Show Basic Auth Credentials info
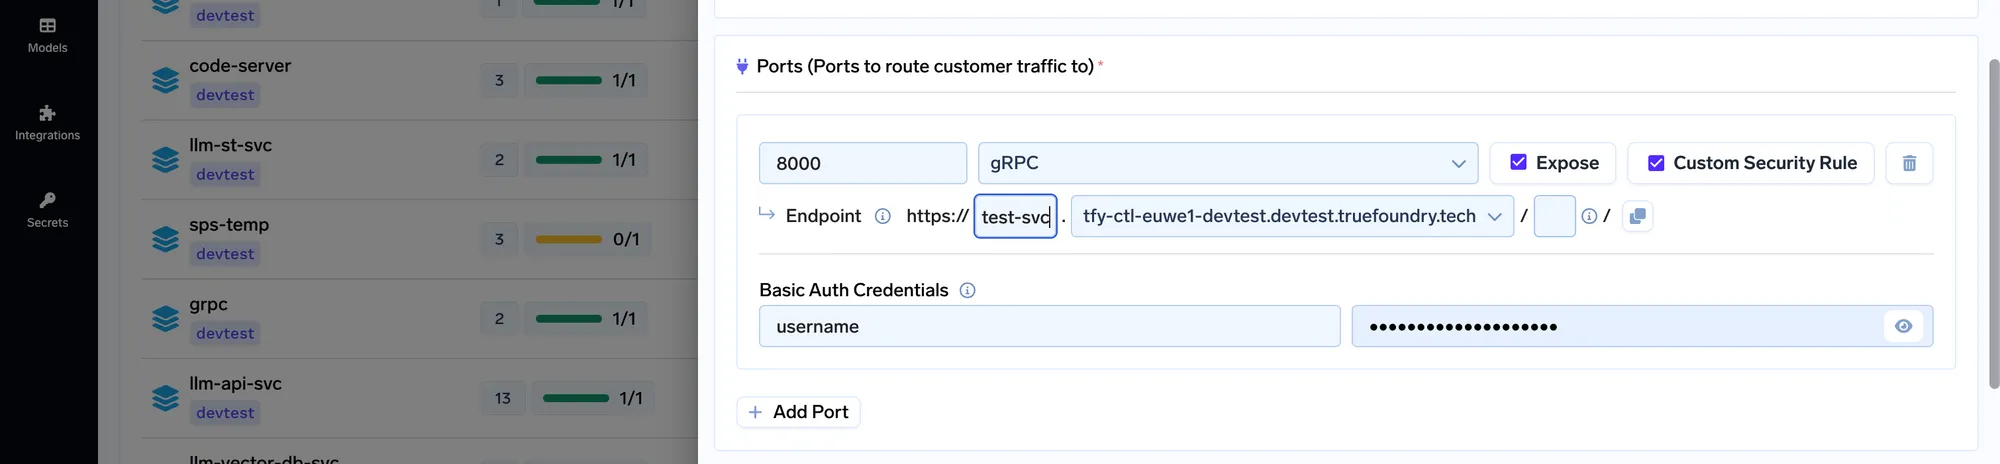 point(967,290)
